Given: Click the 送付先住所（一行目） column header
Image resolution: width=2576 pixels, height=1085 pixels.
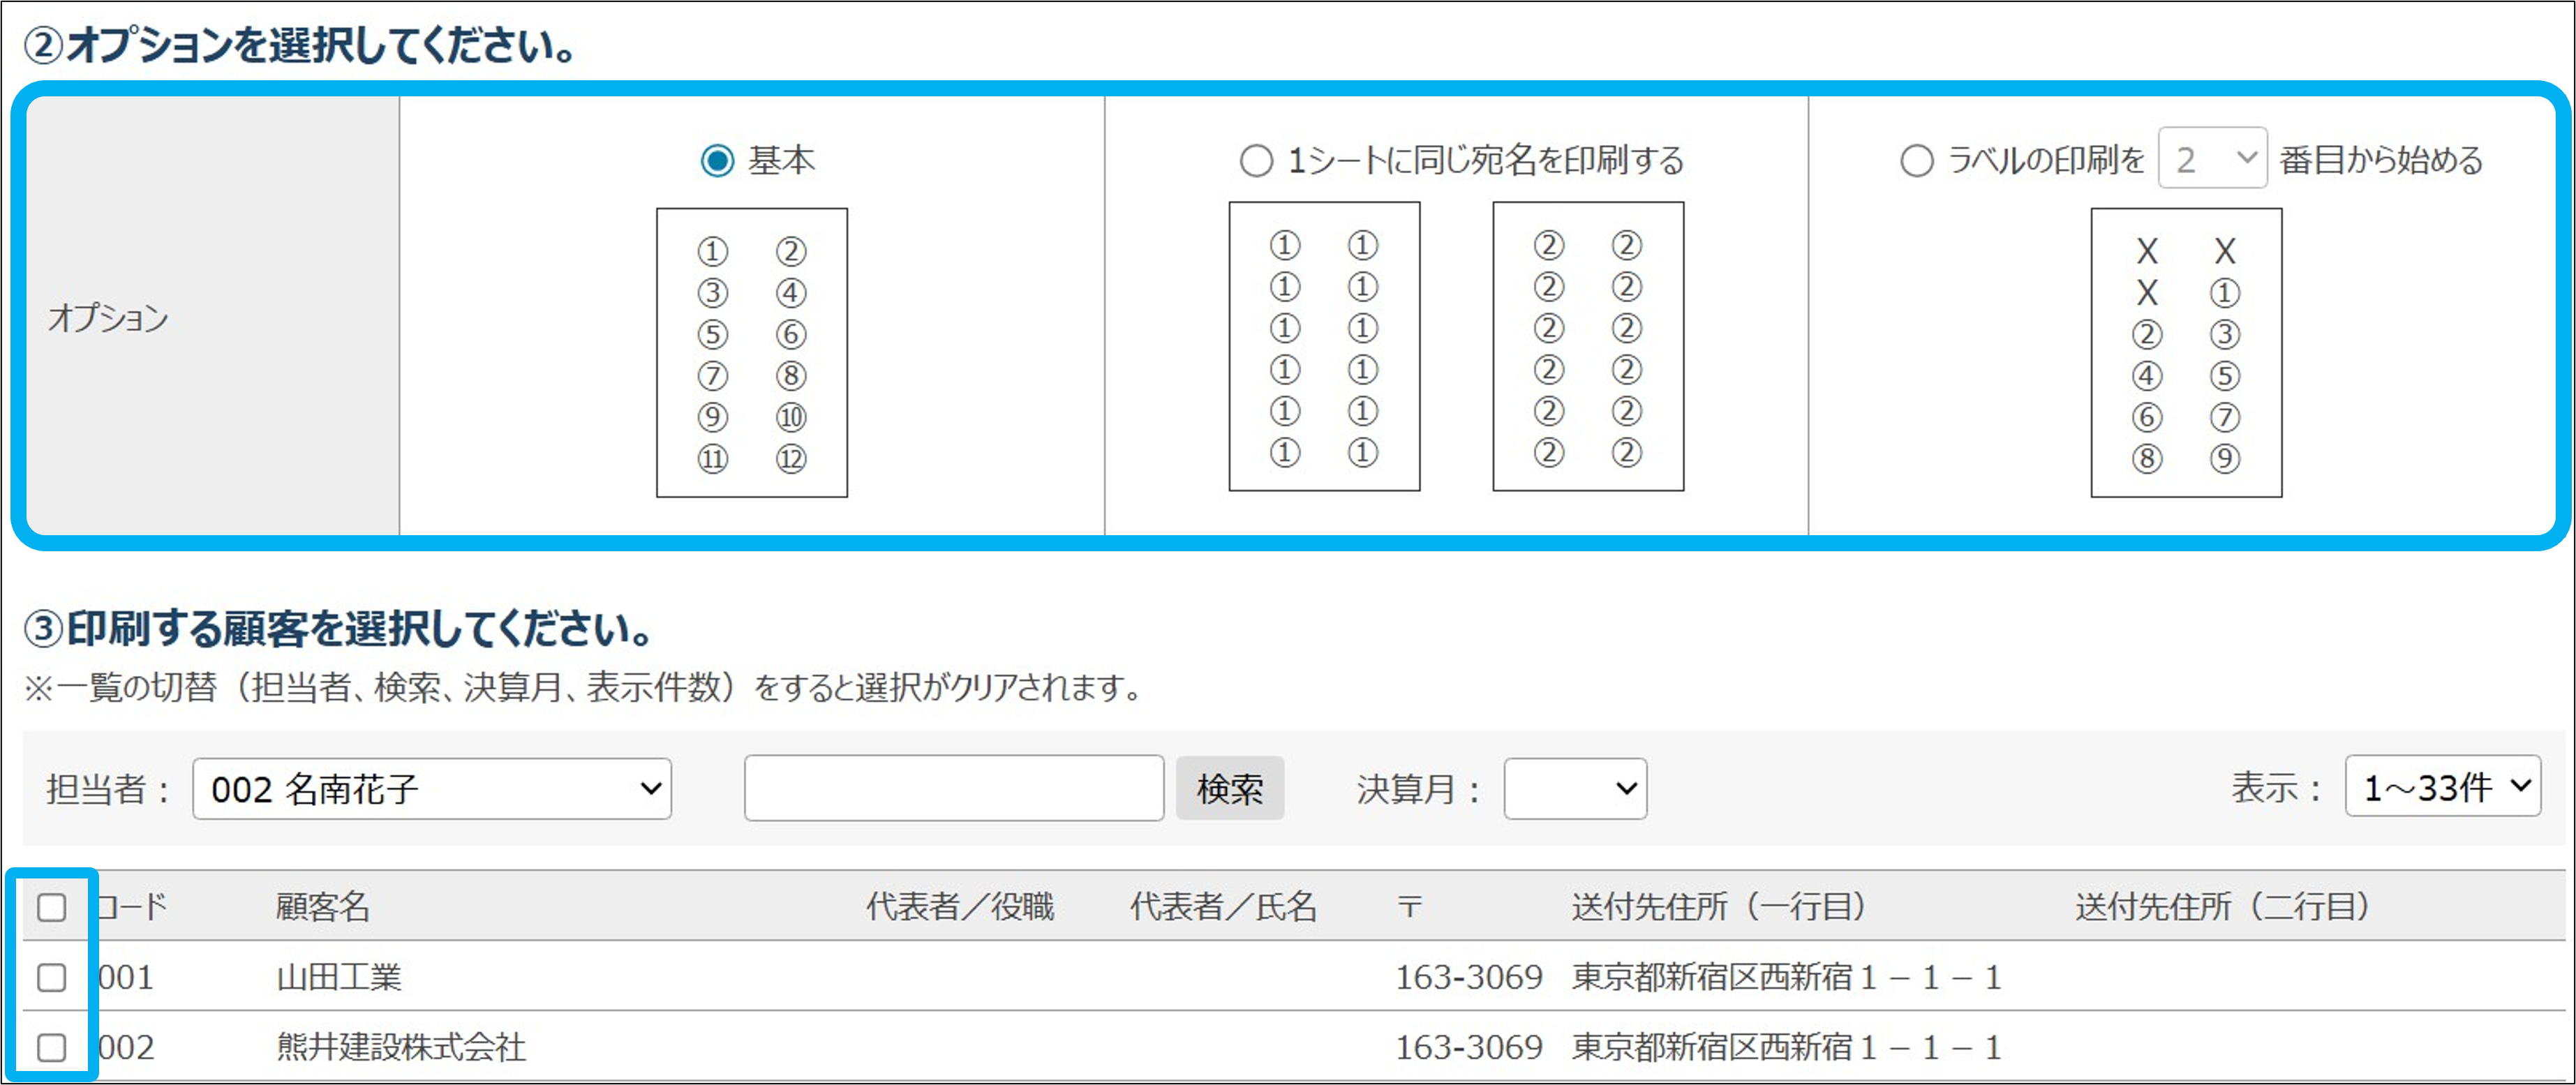Looking at the screenshot, I should pos(1718,907).
